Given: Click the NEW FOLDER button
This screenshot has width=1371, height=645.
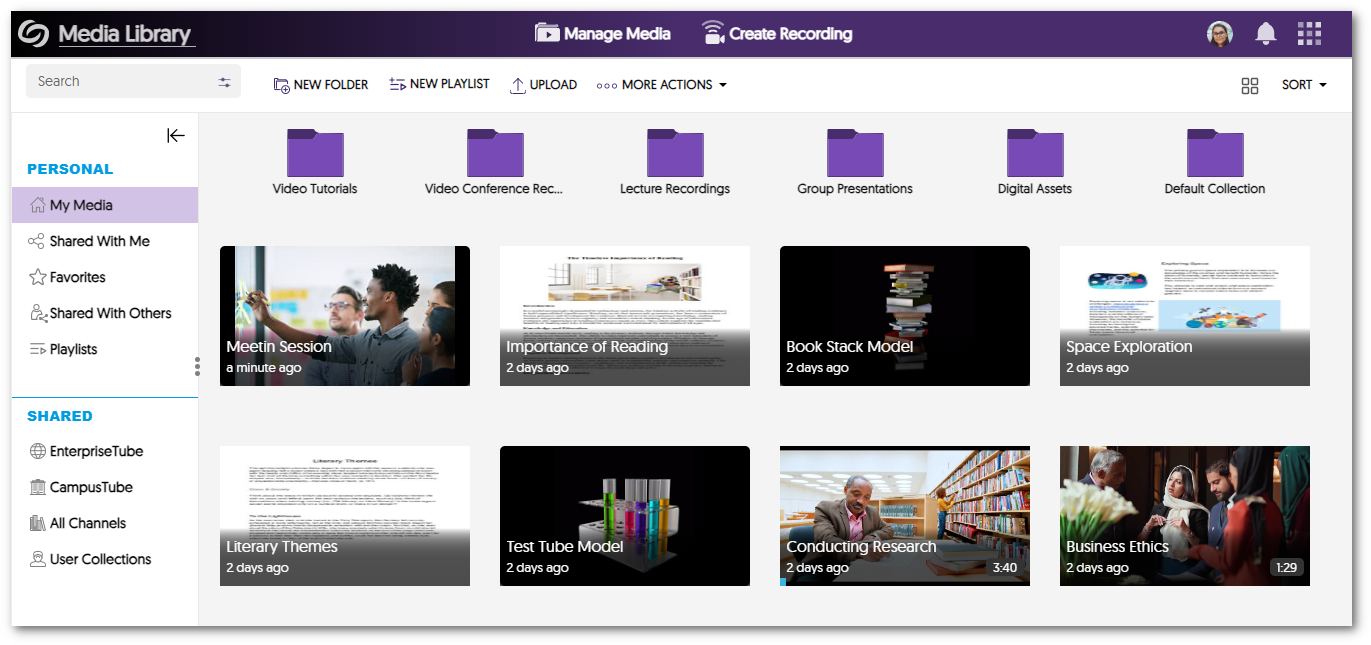Looking at the screenshot, I should point(320,85).
